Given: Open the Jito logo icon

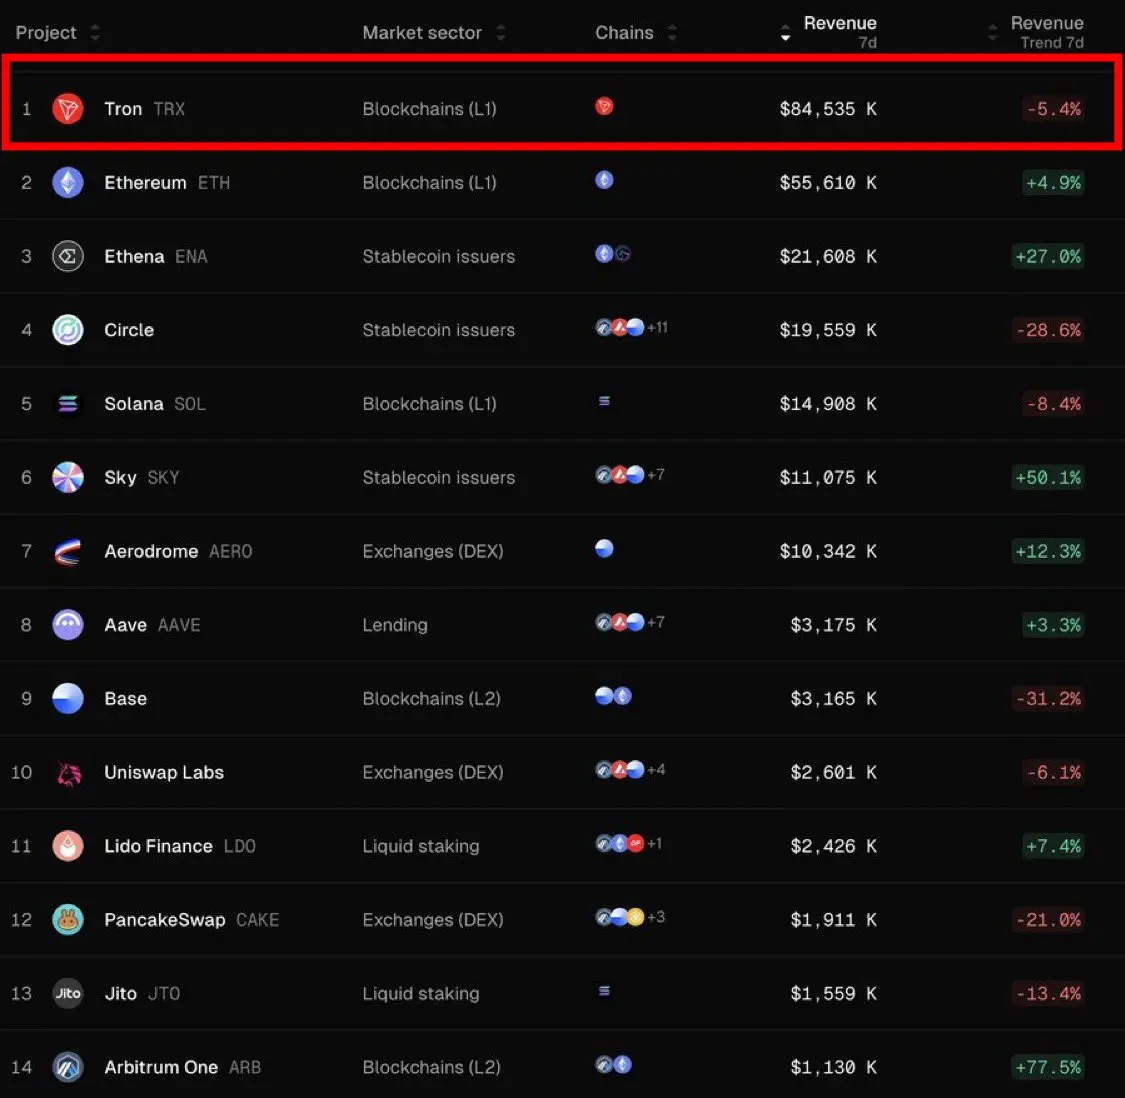Looking at the screenshot, I should point(68,994).
